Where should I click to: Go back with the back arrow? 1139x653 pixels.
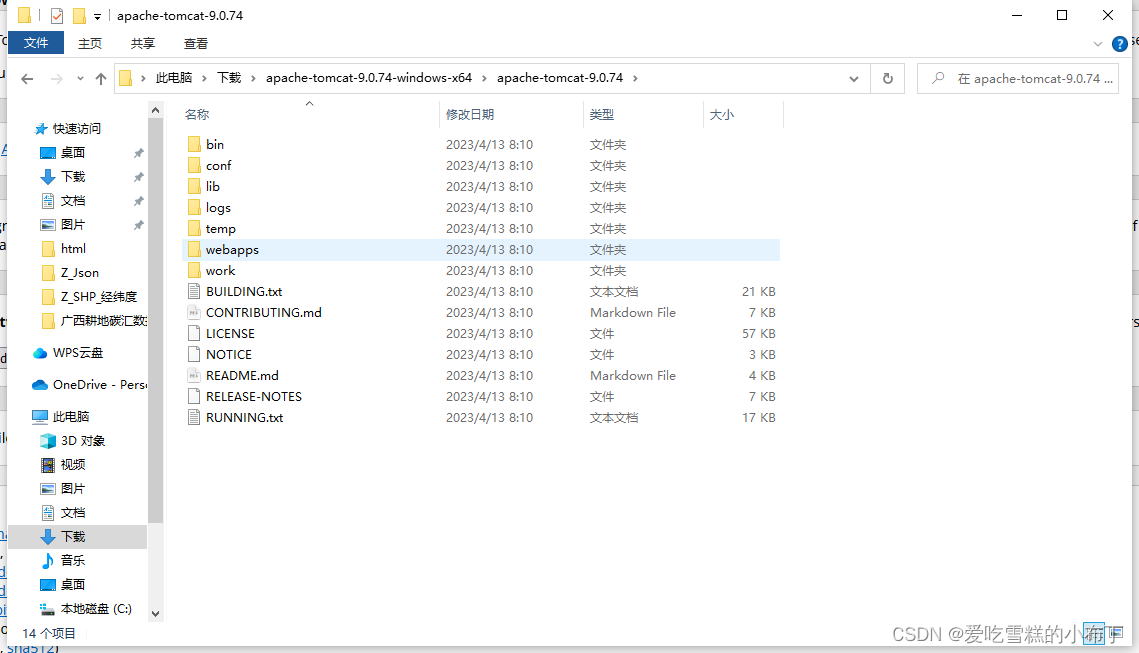point(27,78)
